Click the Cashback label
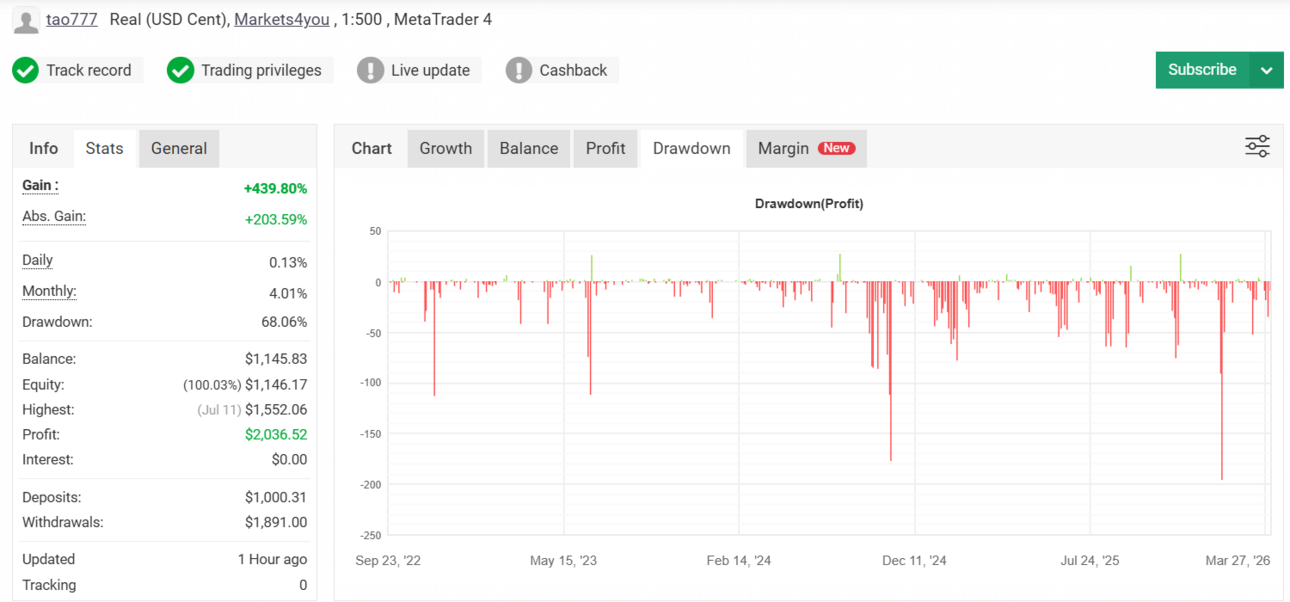This screenshot has height=602, width=1290. tap(573, 70)
